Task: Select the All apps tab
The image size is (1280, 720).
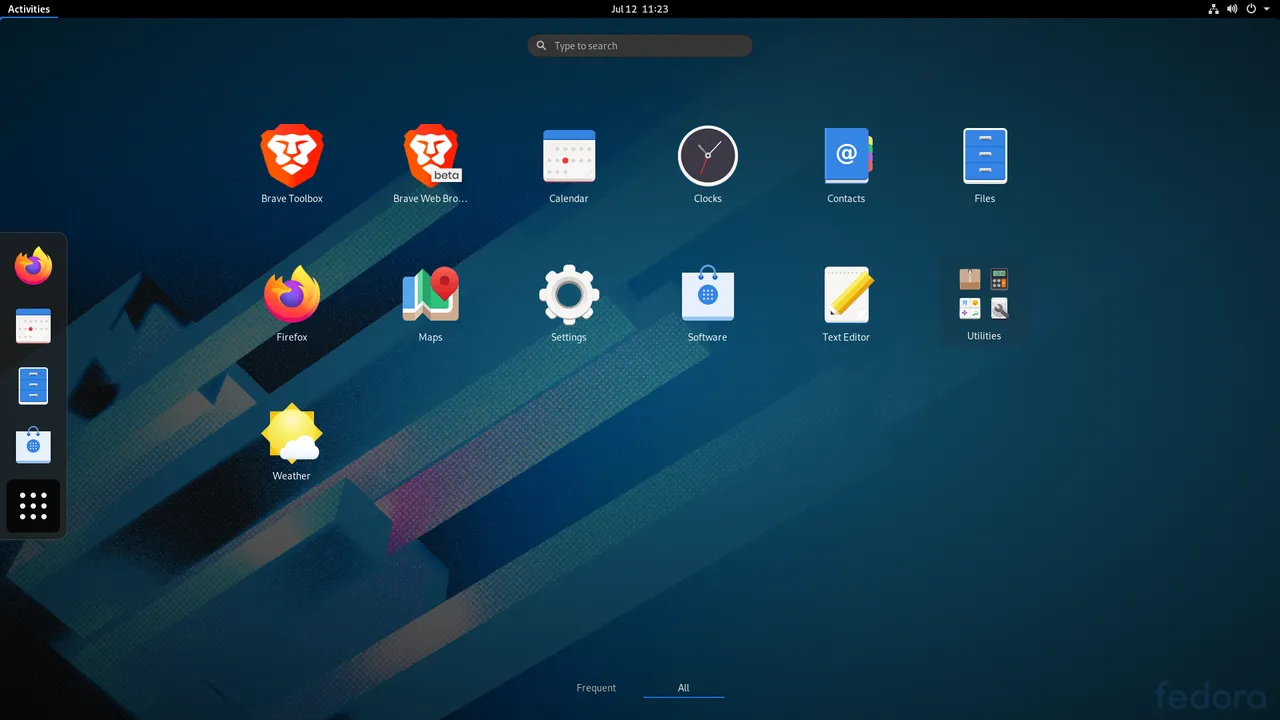Action: coord(684,688)
